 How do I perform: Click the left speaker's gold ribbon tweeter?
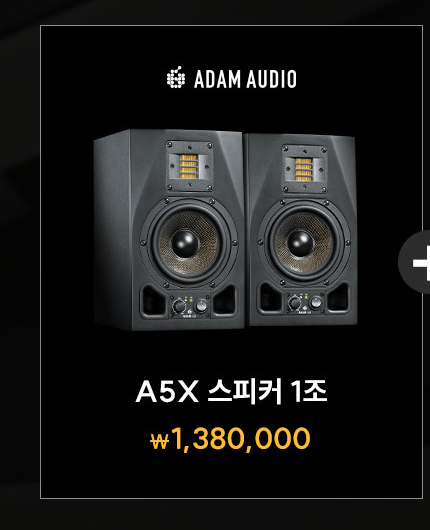click(188, 166)
